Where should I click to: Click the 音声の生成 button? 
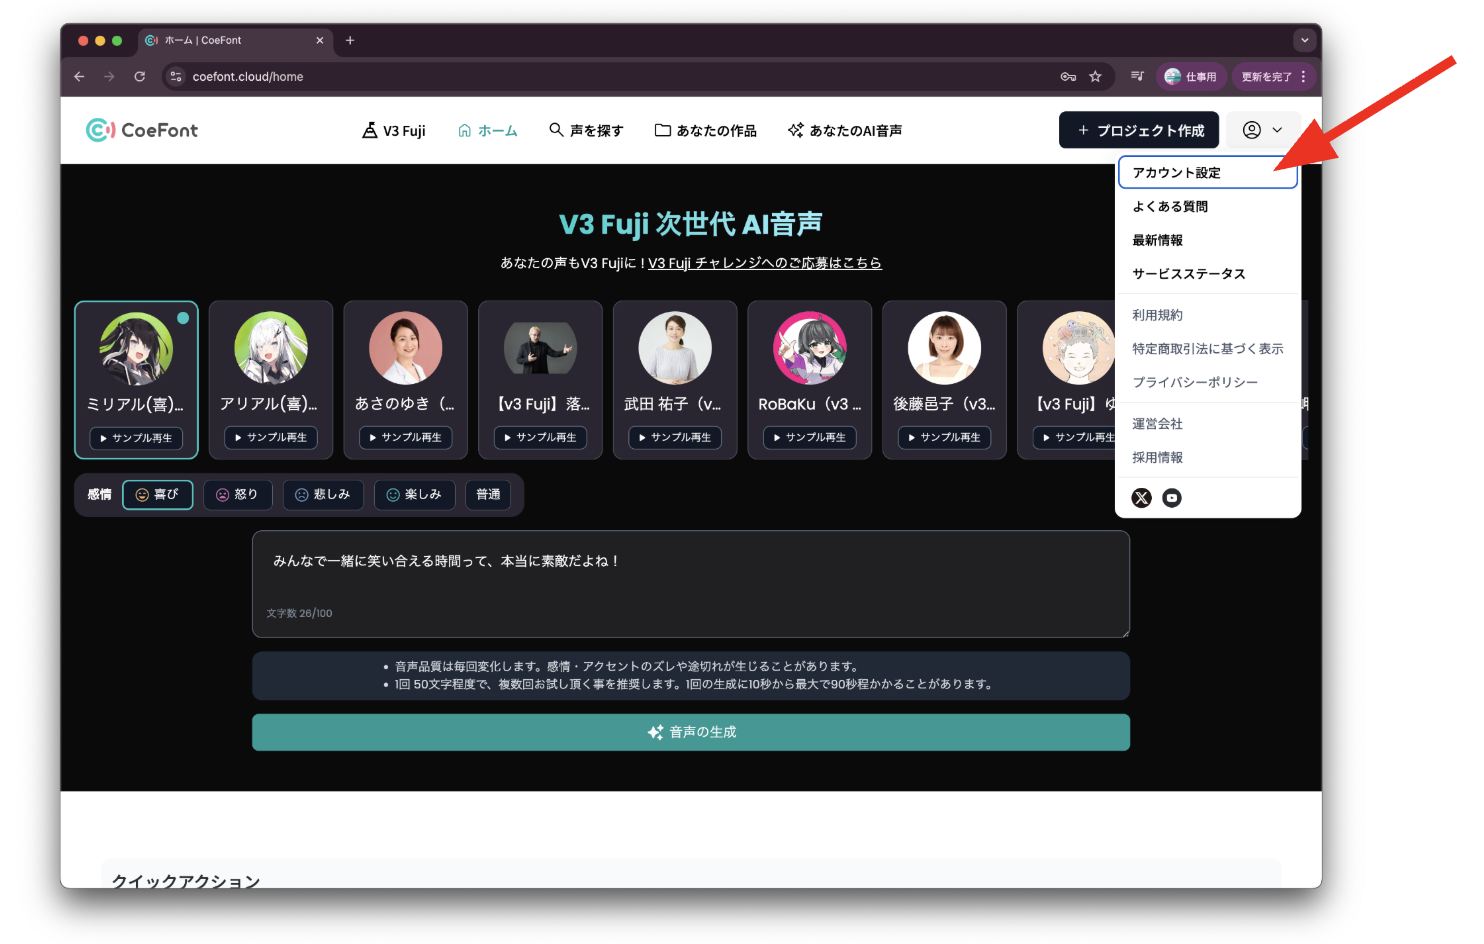tap(691, 732)
